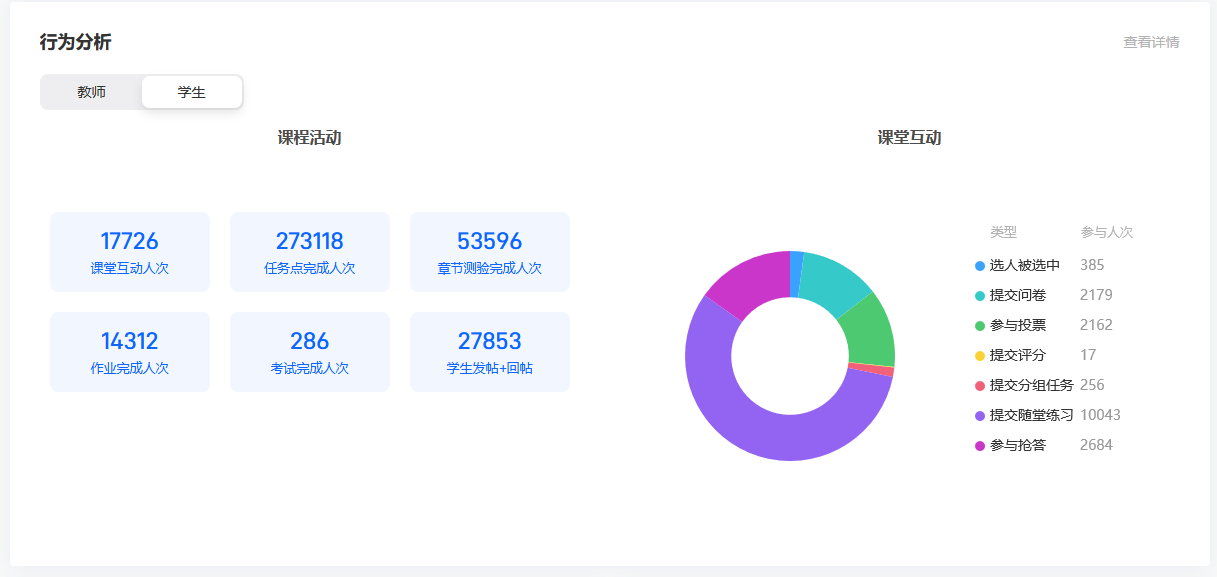Click the 提交随堂练习 legend entry

click(1030, 415)
